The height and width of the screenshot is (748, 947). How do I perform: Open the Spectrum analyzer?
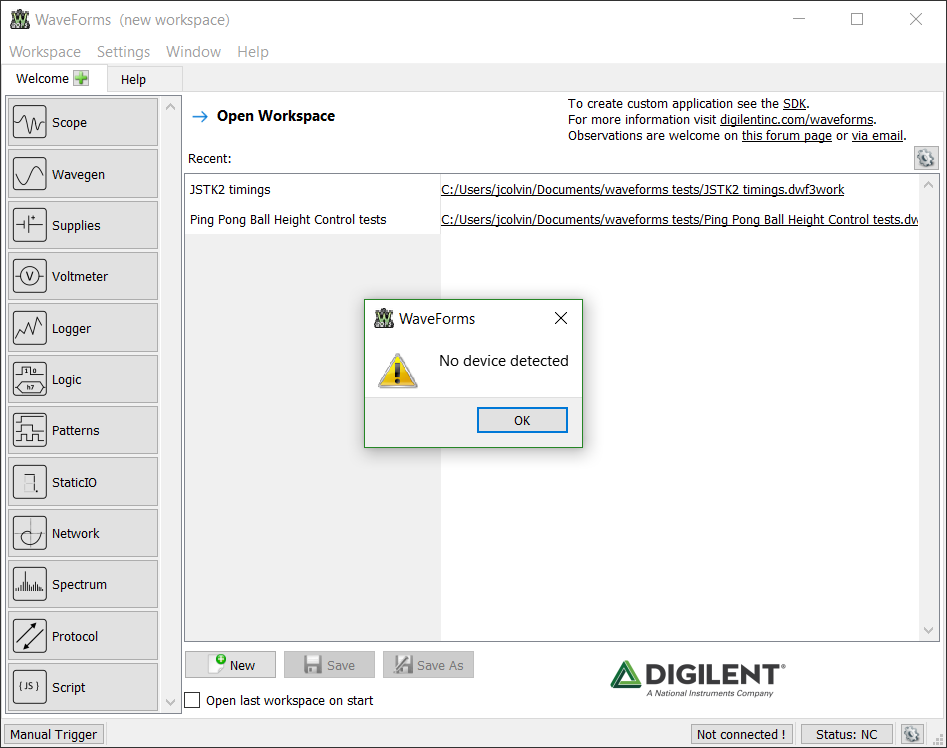[x=83, y=584]
